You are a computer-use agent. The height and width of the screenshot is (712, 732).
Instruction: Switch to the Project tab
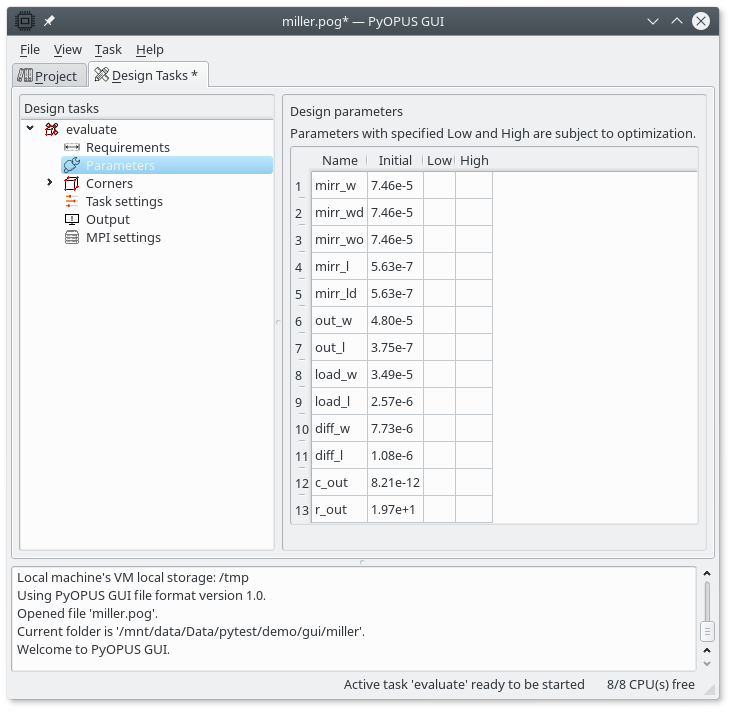47,76
